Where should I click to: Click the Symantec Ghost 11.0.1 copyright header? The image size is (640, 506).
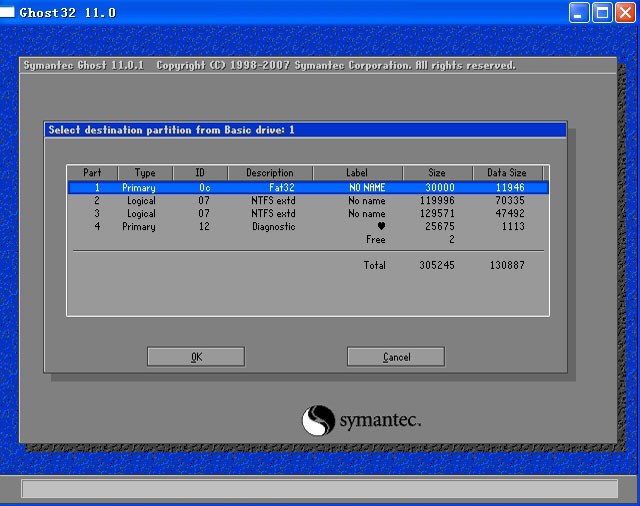269,66
